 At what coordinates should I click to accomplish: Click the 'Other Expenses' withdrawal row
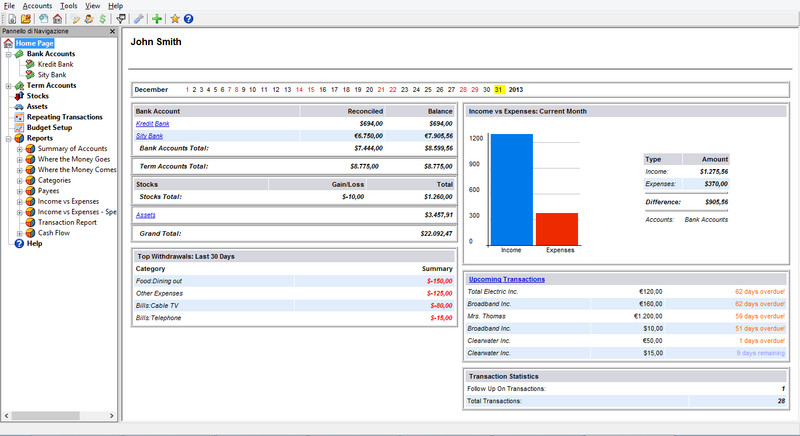pyautogui.click(x=294, y=293)
